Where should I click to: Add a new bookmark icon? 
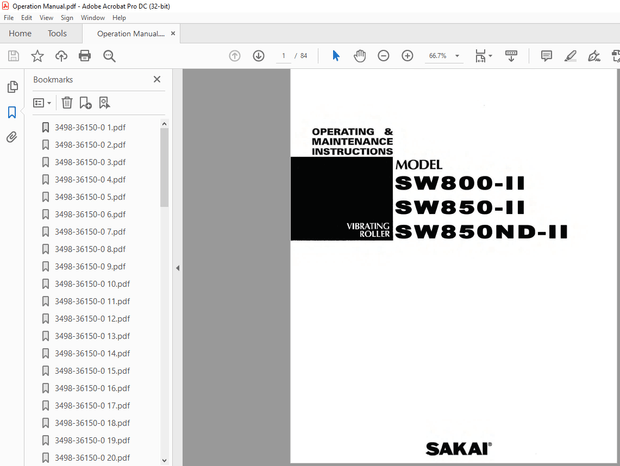tap(85, 103)
